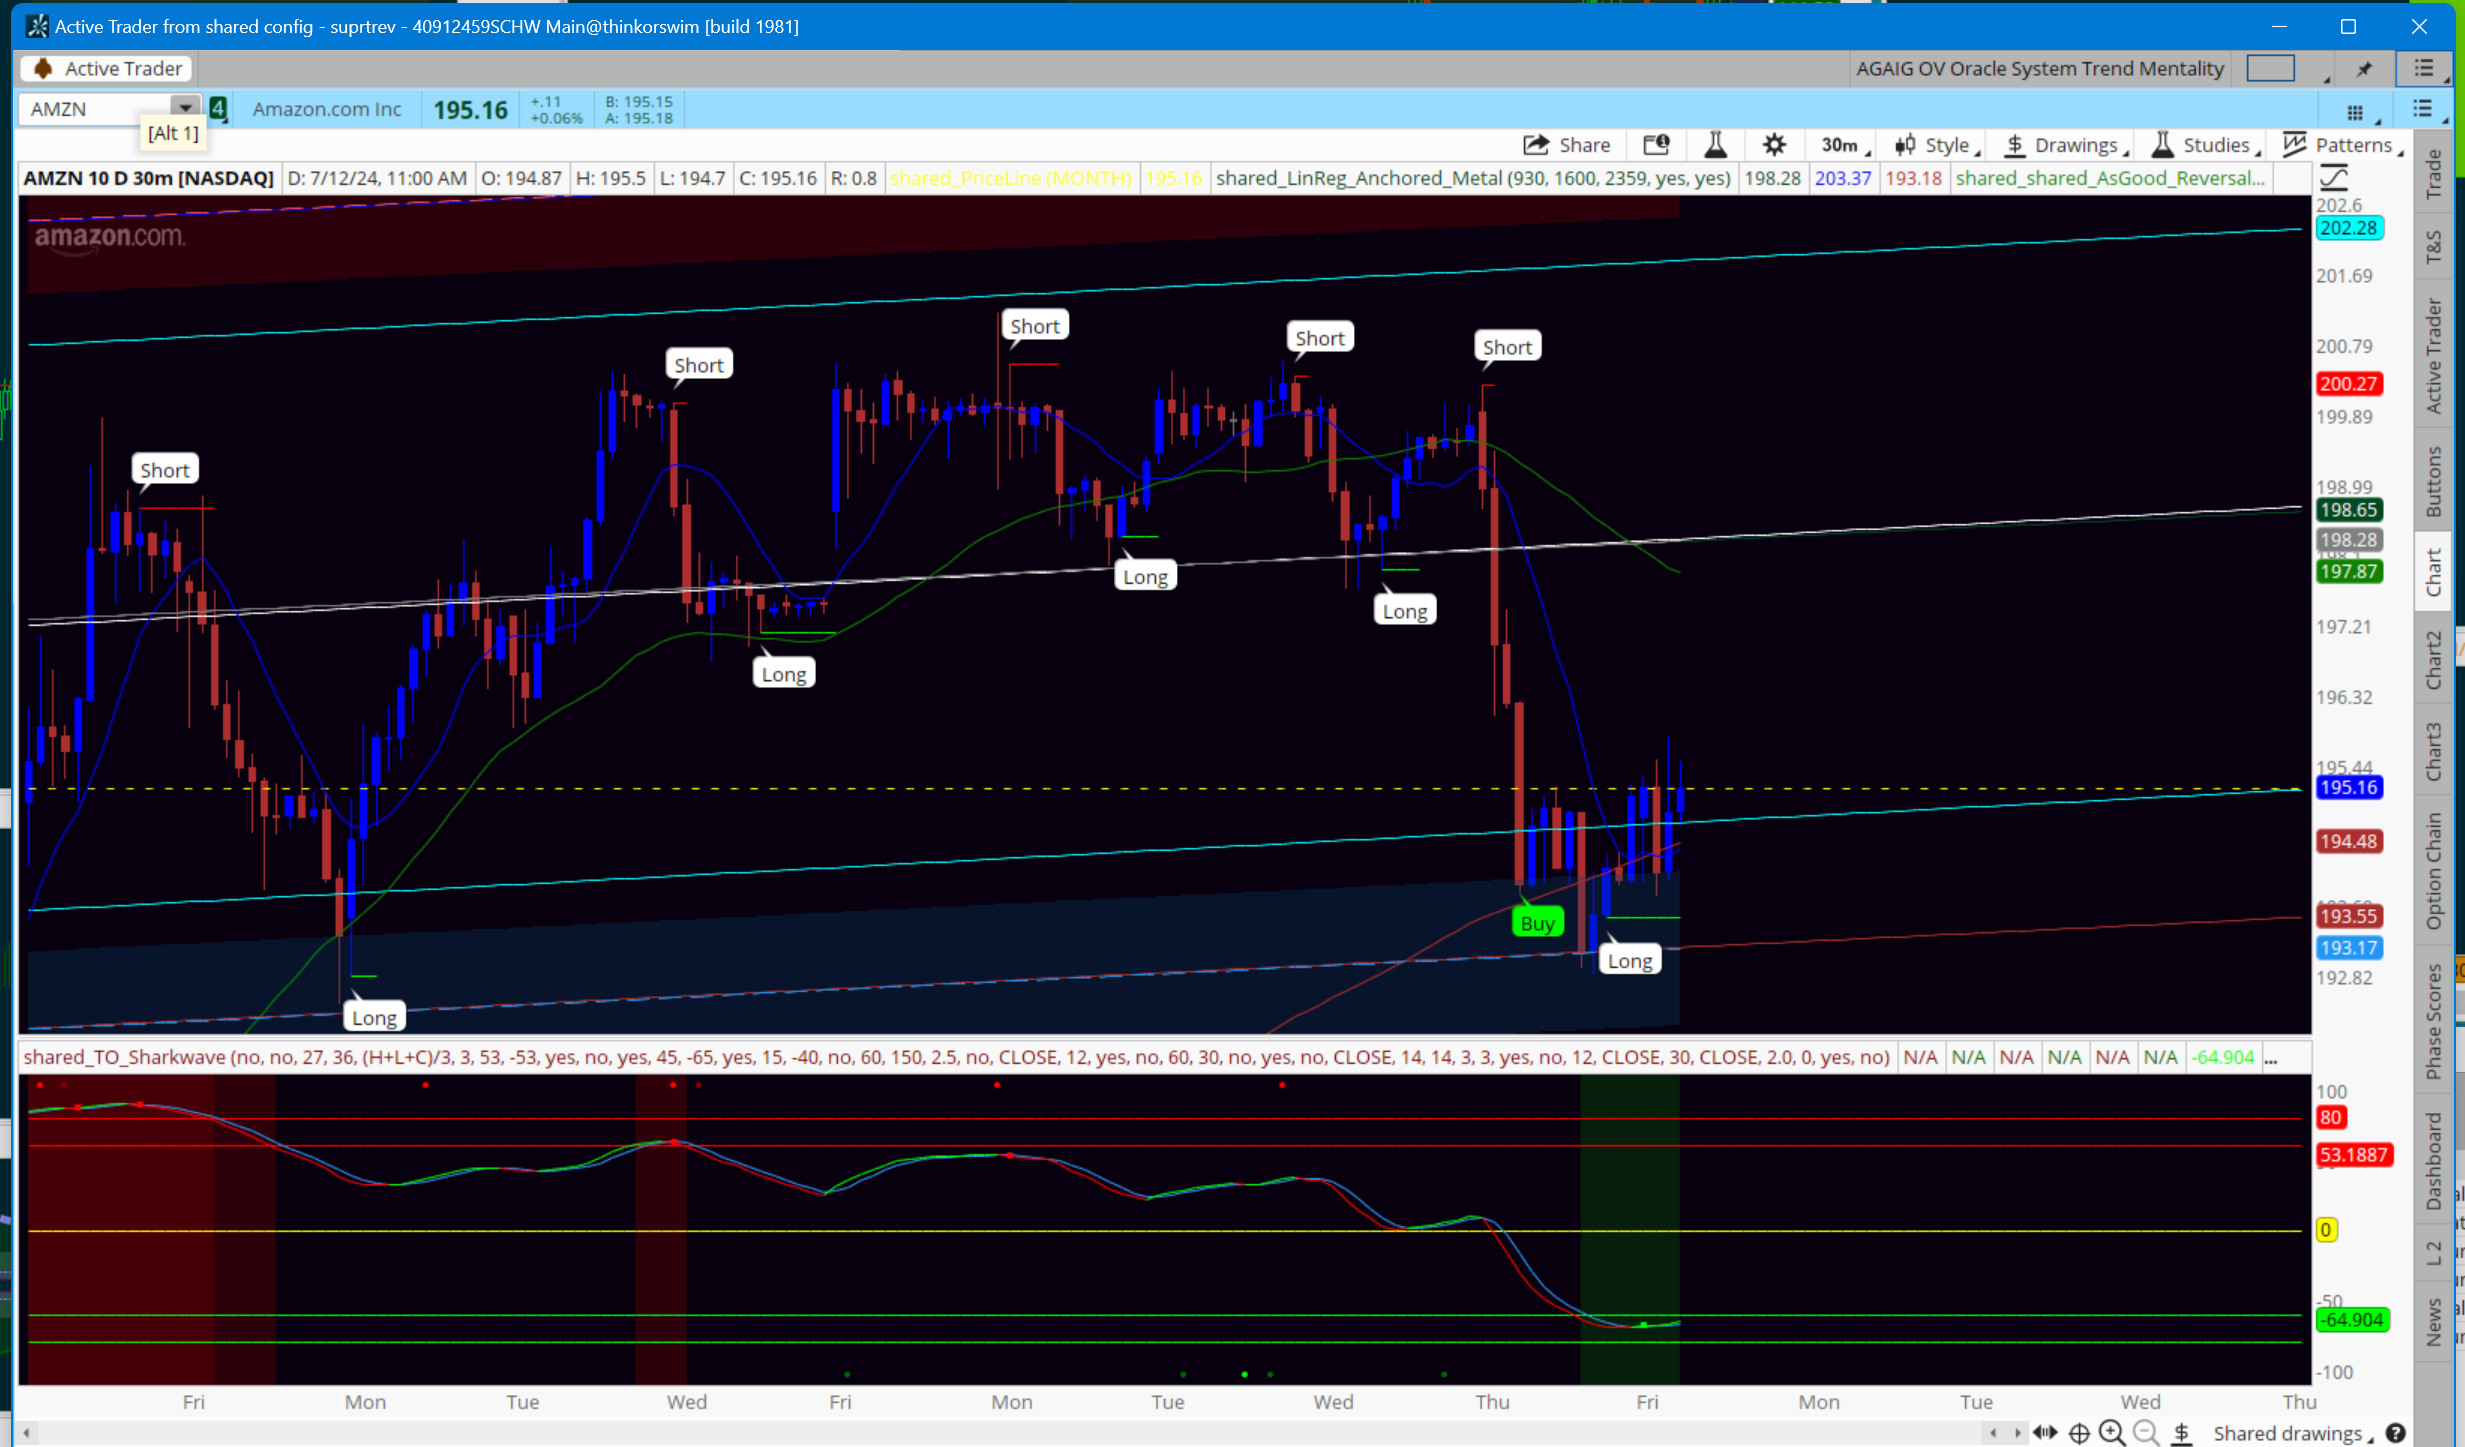Viewport: 2465px width, 1447px height.
Task: Click the green number 4 link-color icon
Action: point(218,108)
